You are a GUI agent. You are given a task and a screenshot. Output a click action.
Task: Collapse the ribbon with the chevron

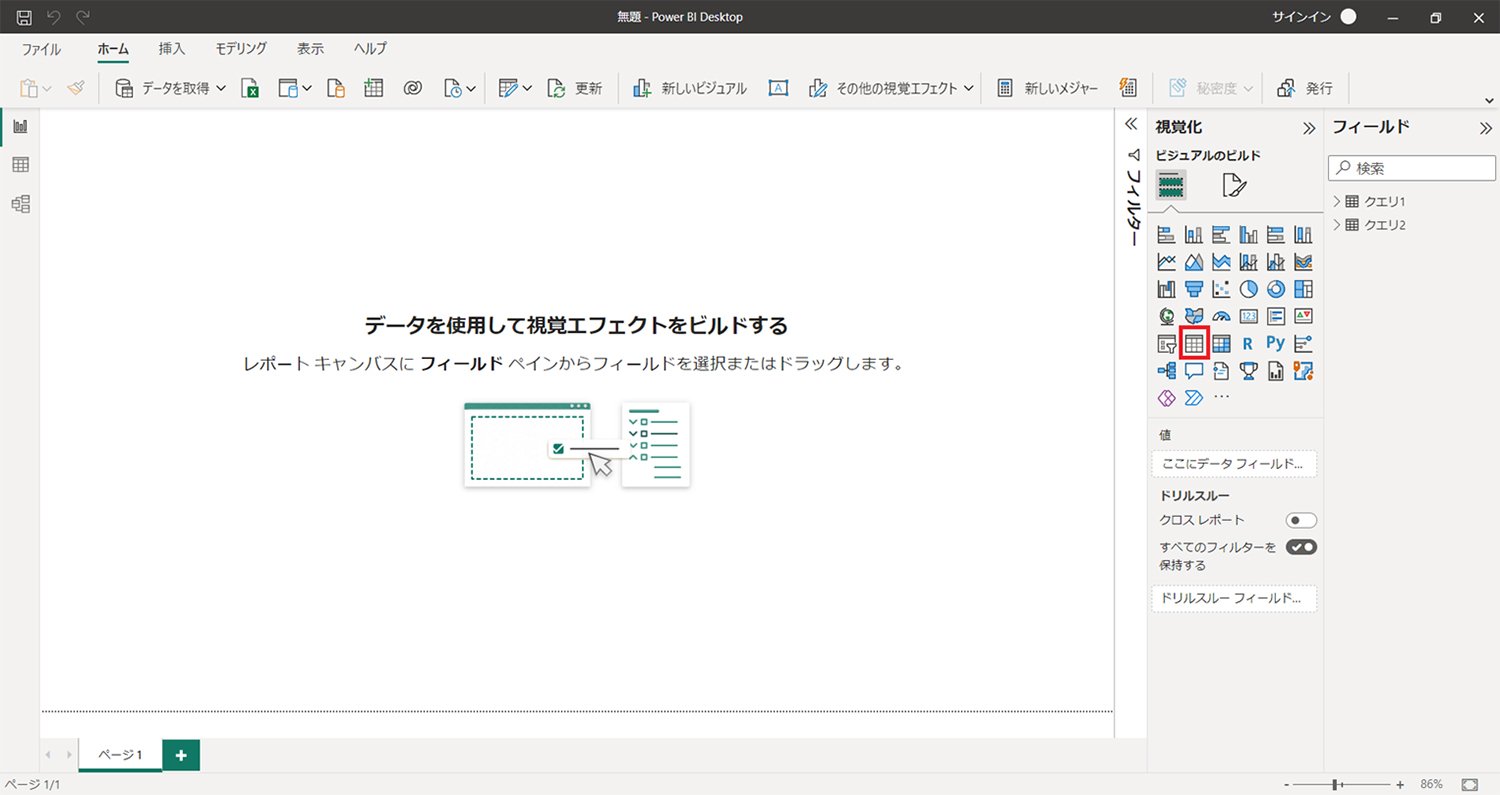coord(1489,101)
